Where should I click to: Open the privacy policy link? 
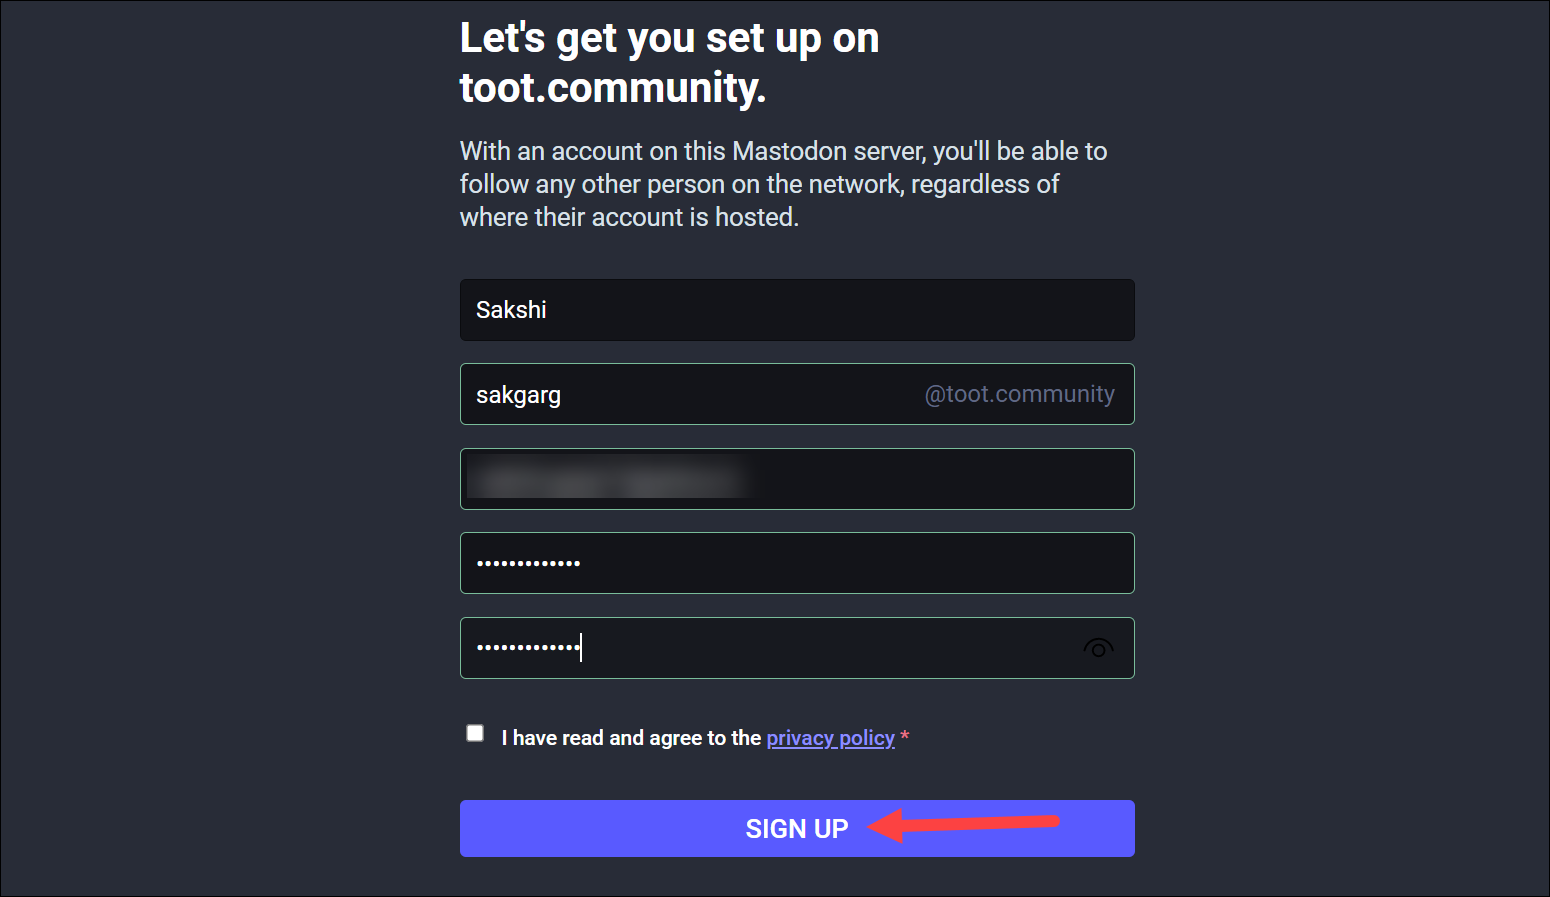tap(830, 738)
